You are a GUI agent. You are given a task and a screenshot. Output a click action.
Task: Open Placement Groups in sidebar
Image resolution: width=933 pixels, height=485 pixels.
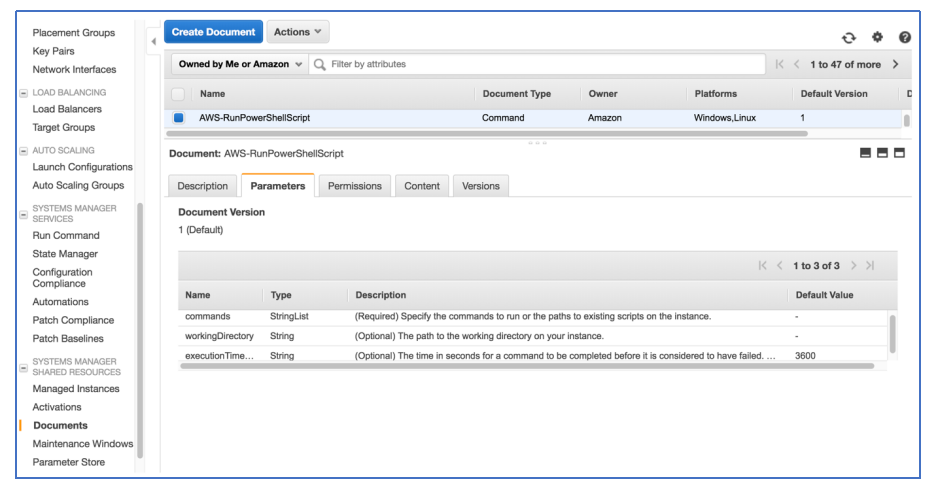(x=74, y=33)
